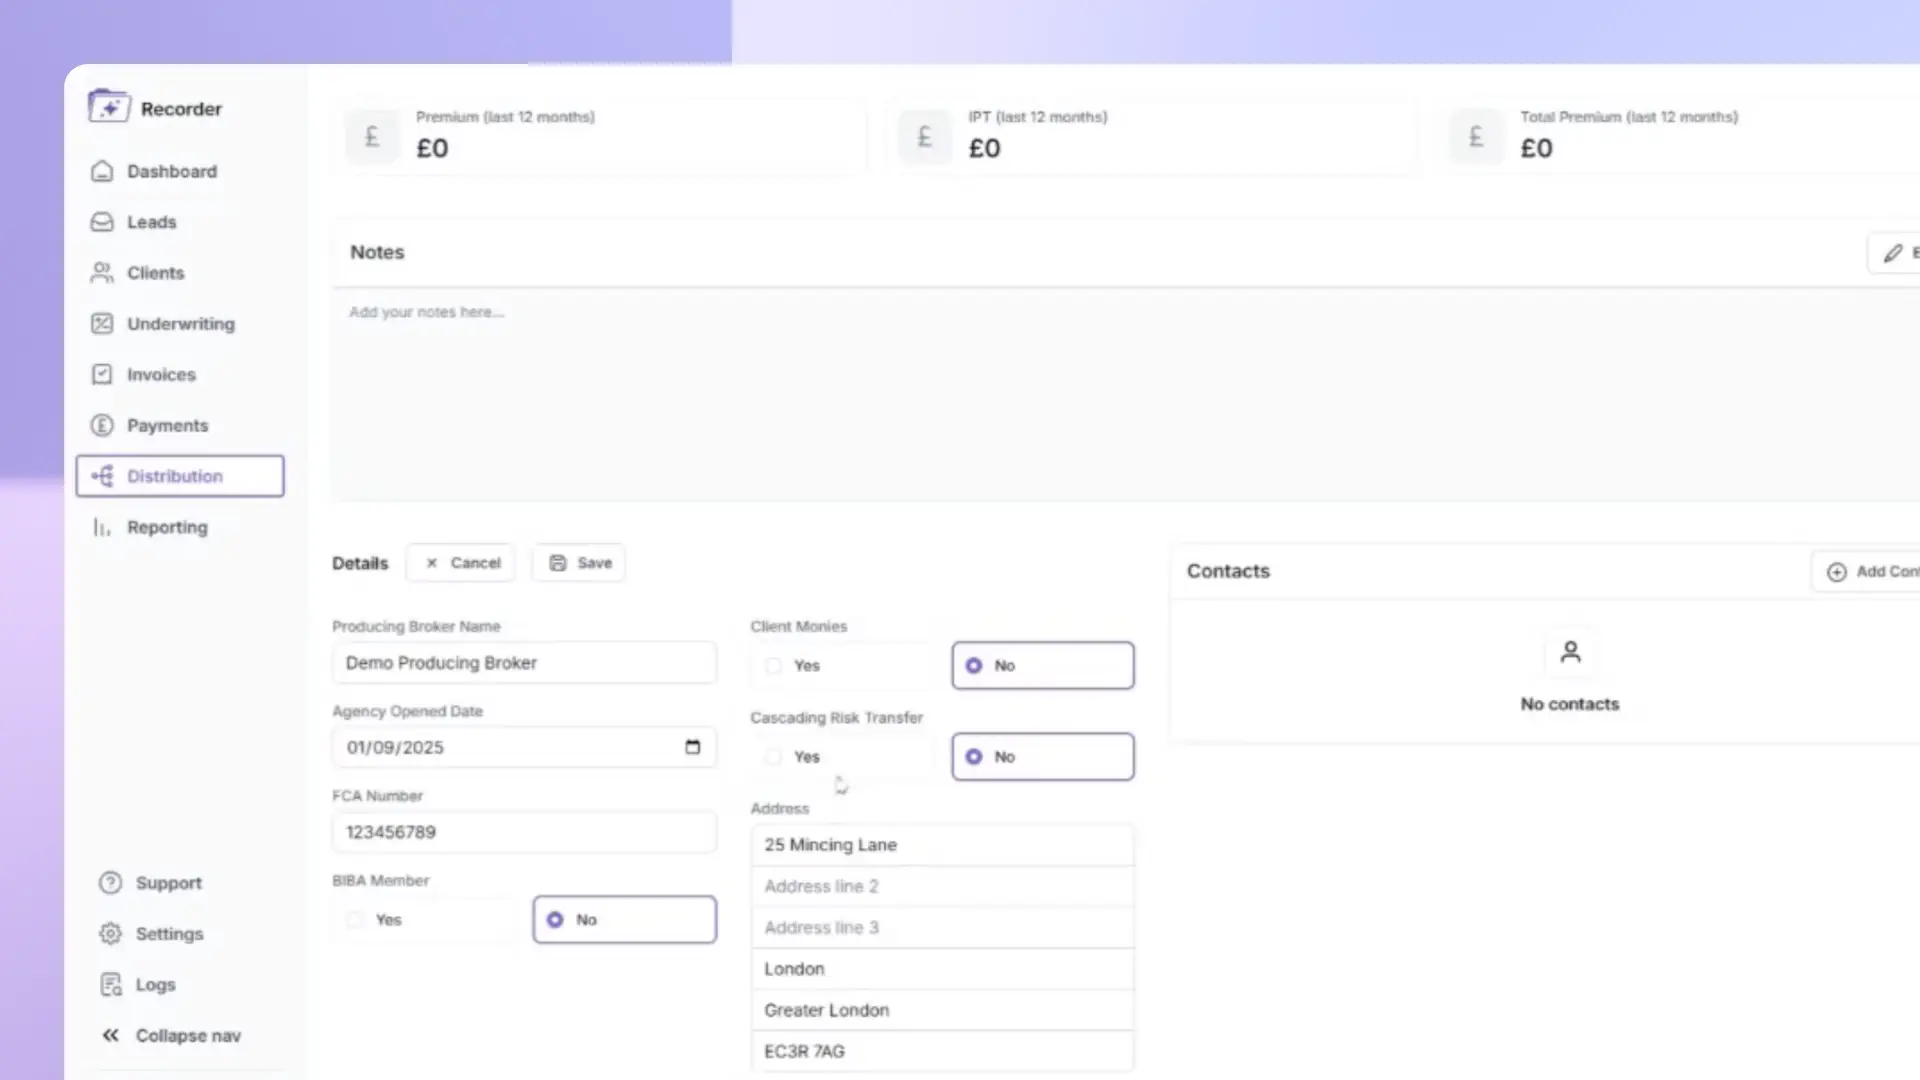
Task: Click the Save button in Details
Action: pos(580,563)
